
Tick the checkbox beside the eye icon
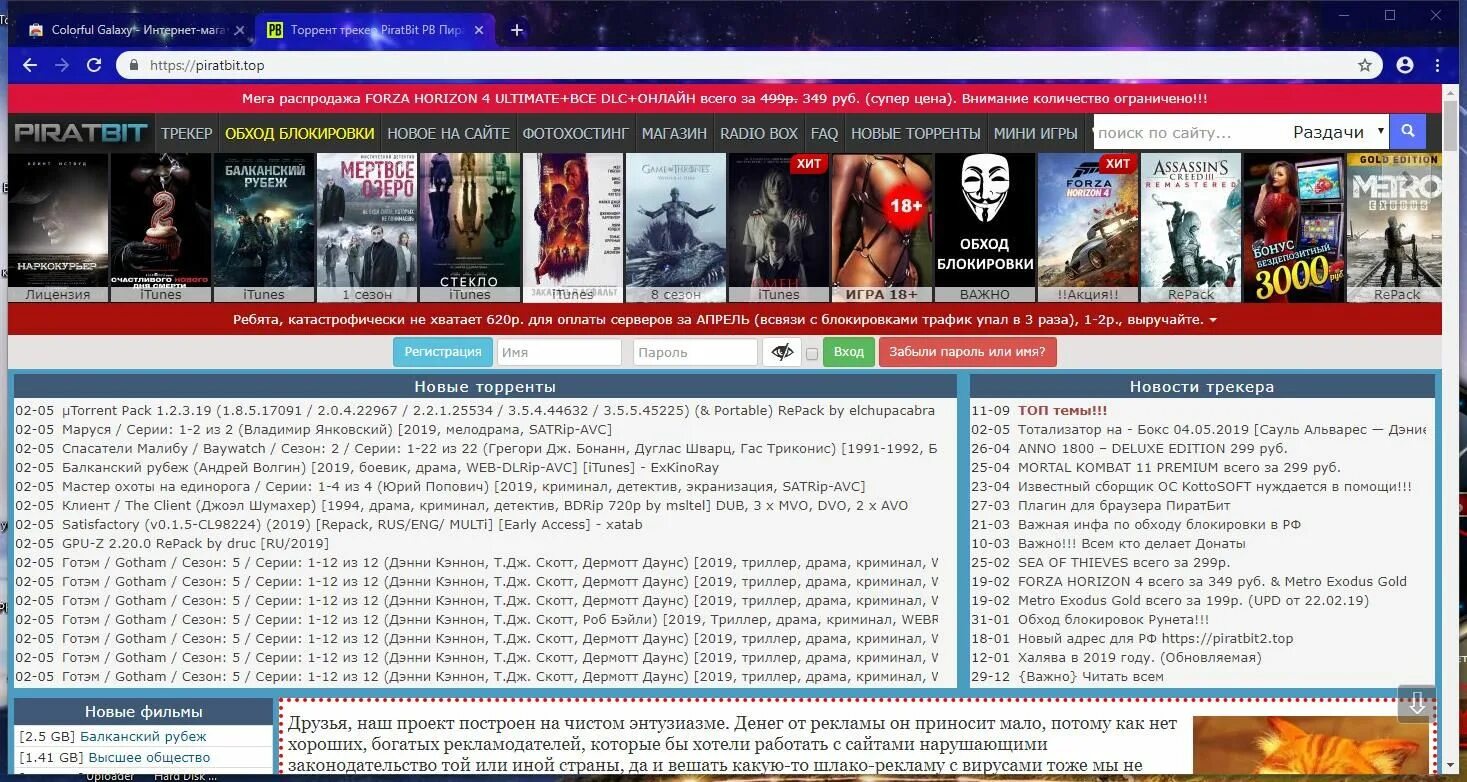click(812, 353)
